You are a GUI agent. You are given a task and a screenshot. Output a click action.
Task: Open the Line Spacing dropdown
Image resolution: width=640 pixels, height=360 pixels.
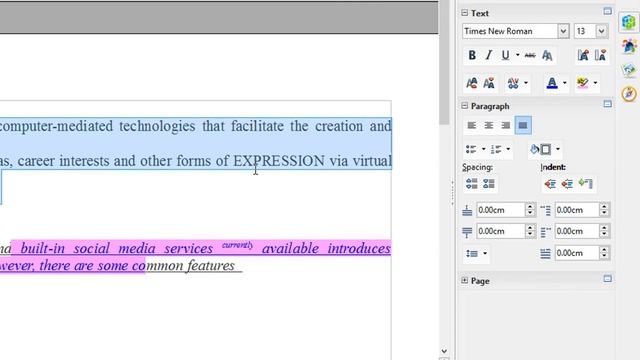pyautogui.click(x=476, y=253)
